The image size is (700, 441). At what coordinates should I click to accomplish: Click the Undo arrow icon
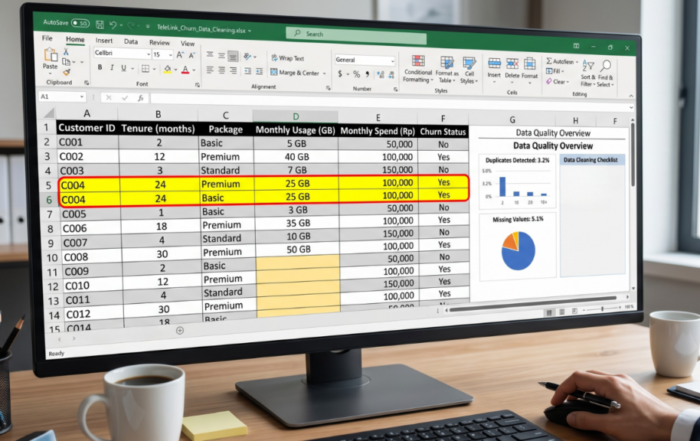point(113,25)
